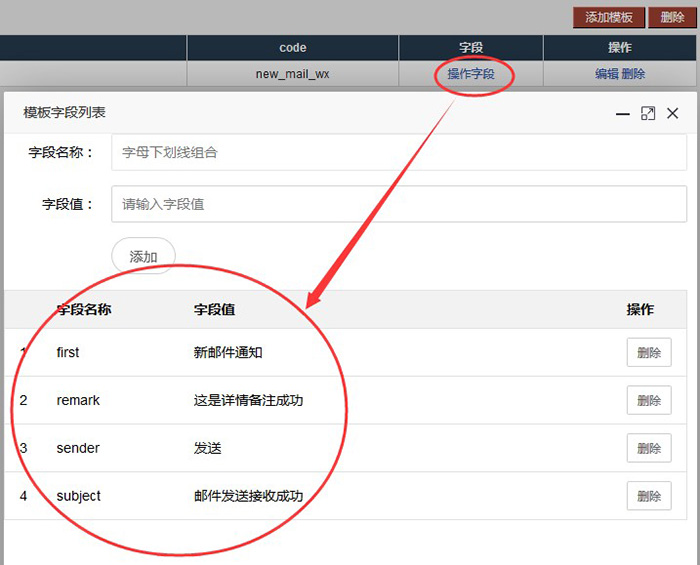Viewport: 700px width, 565px height.
Task: Select the sender field name cell
Action: tap(78, 448)
